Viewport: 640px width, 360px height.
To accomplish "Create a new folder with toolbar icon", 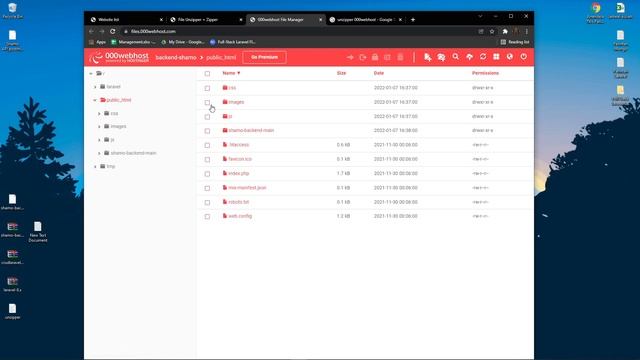I will [441, 57].
